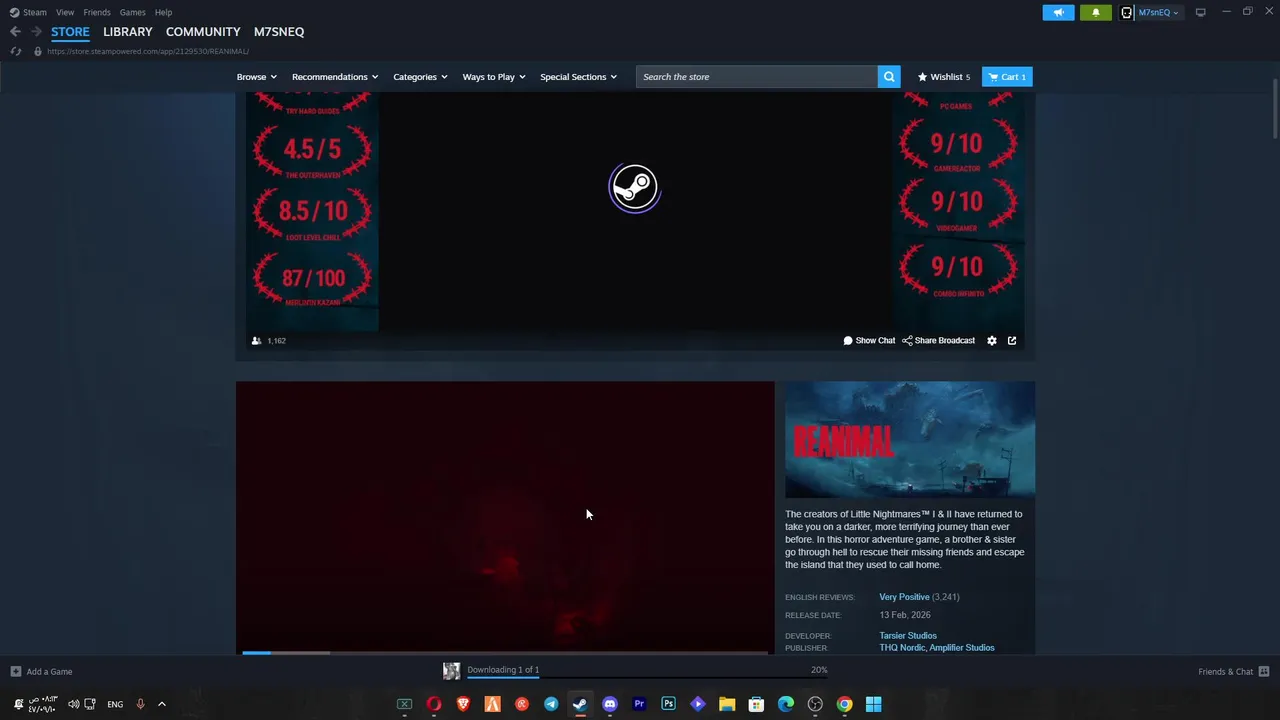Click the Add a Game plus icon

[x=15, y=671]
